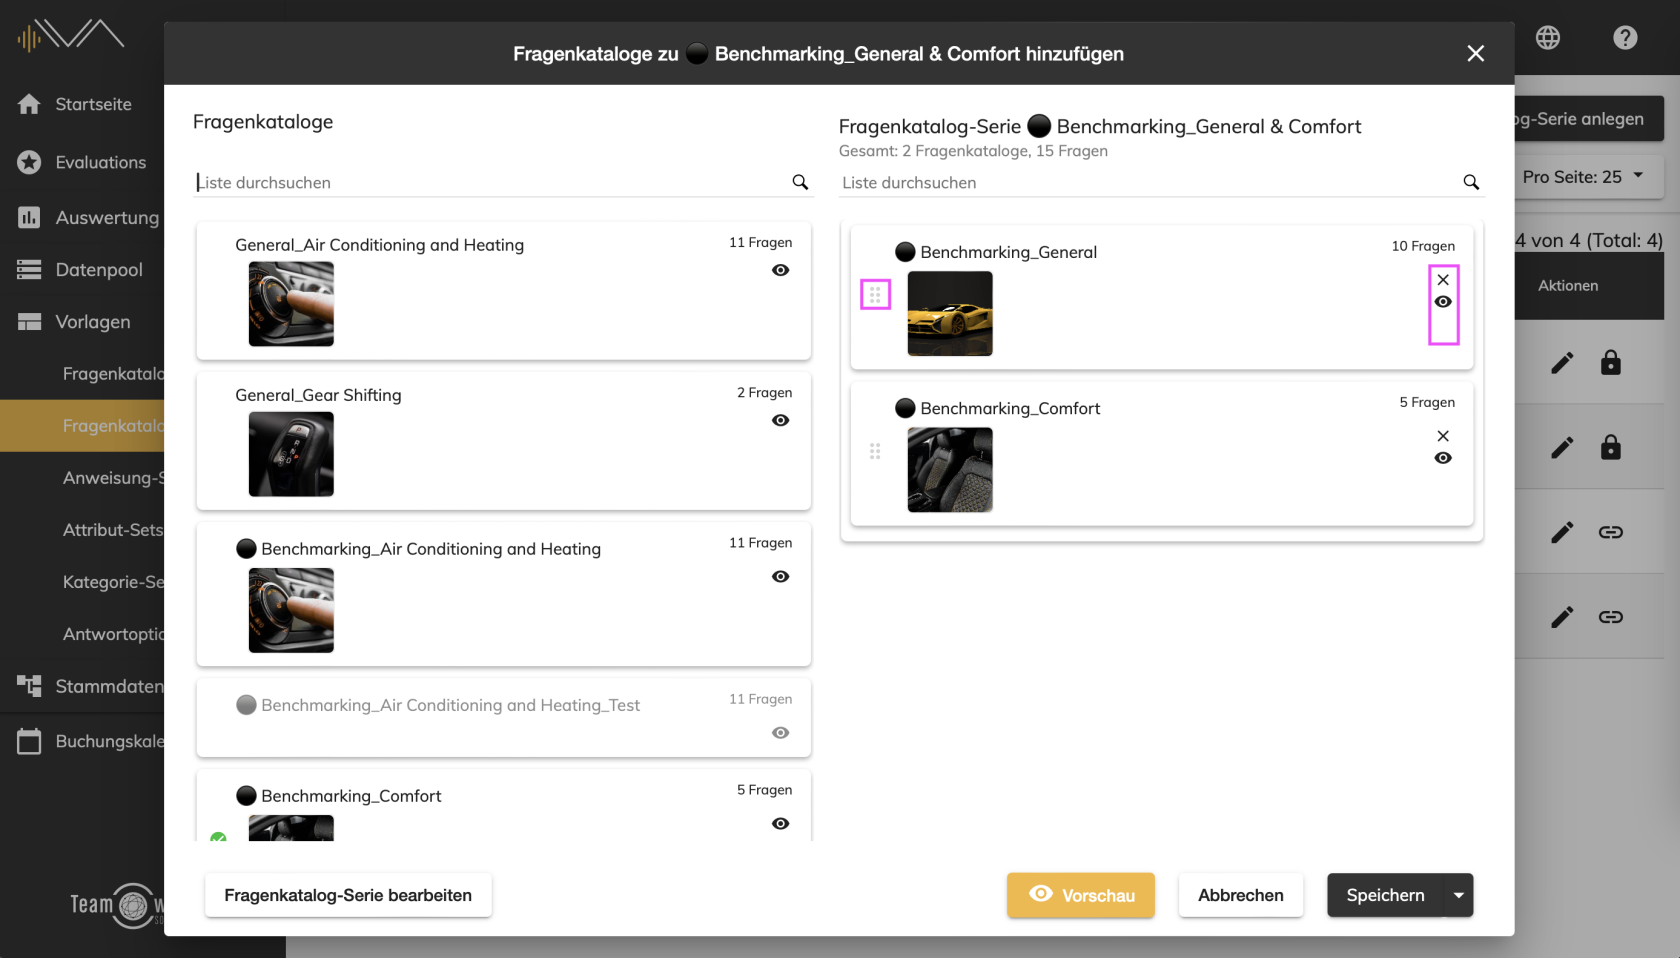The image size is (1680, 958).
Task: Click Fragenkatalog-Serie bearbeiten button
Action: (348, 895)
